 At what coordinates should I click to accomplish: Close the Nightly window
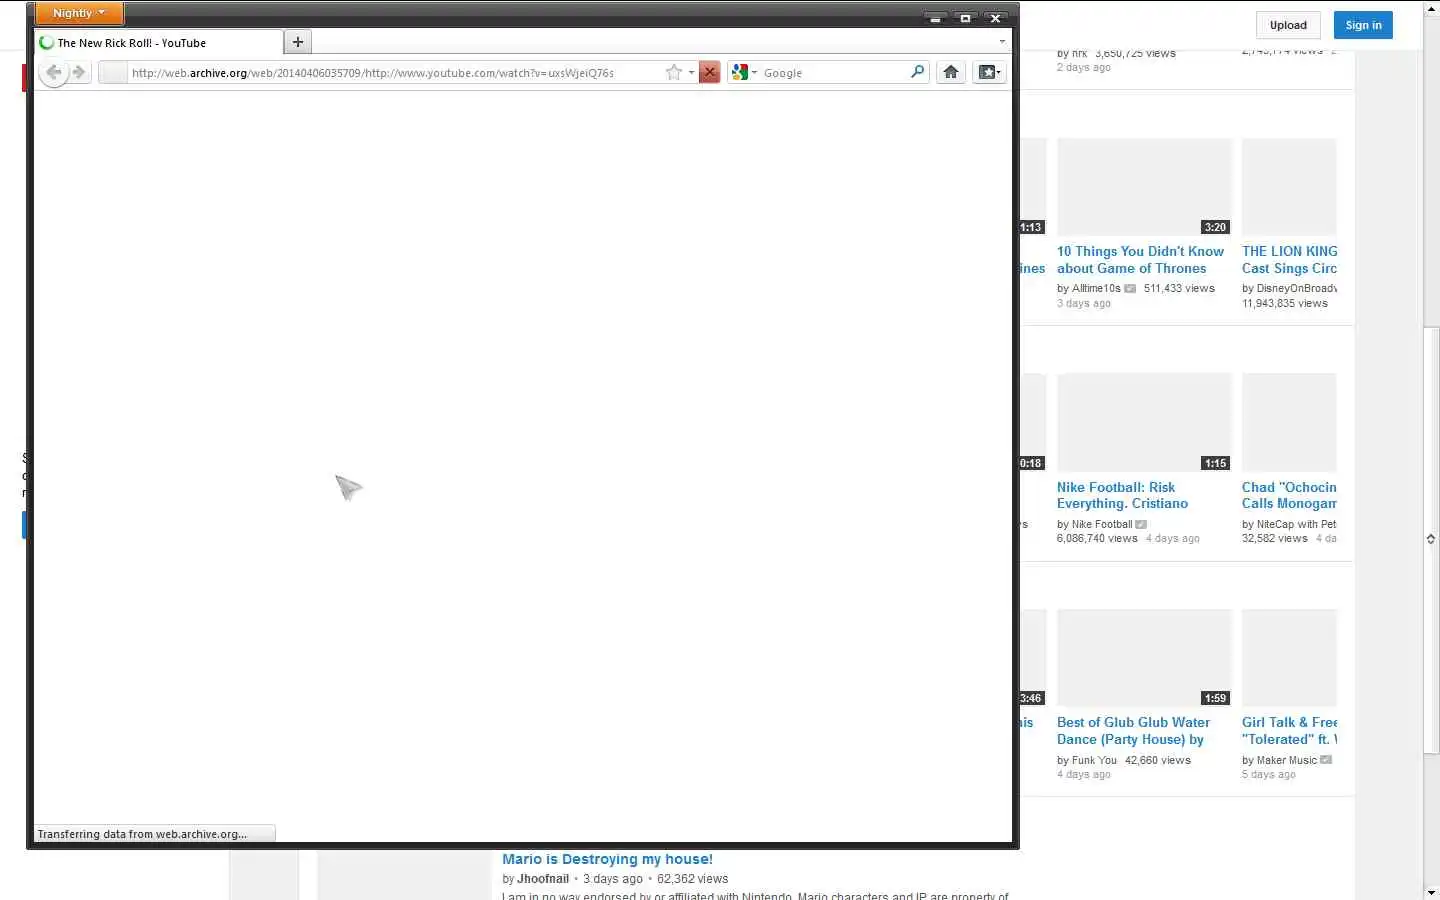(995, 17)
